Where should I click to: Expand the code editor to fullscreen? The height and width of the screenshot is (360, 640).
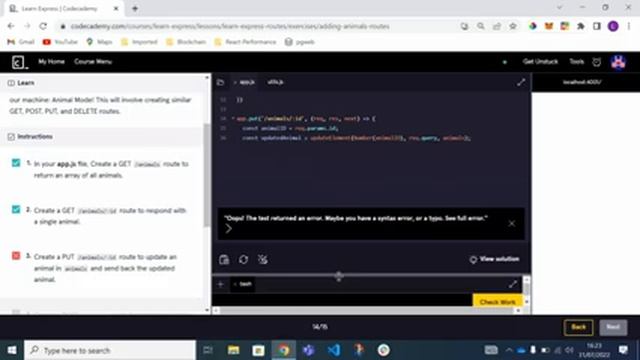click(x=521, y=82)
